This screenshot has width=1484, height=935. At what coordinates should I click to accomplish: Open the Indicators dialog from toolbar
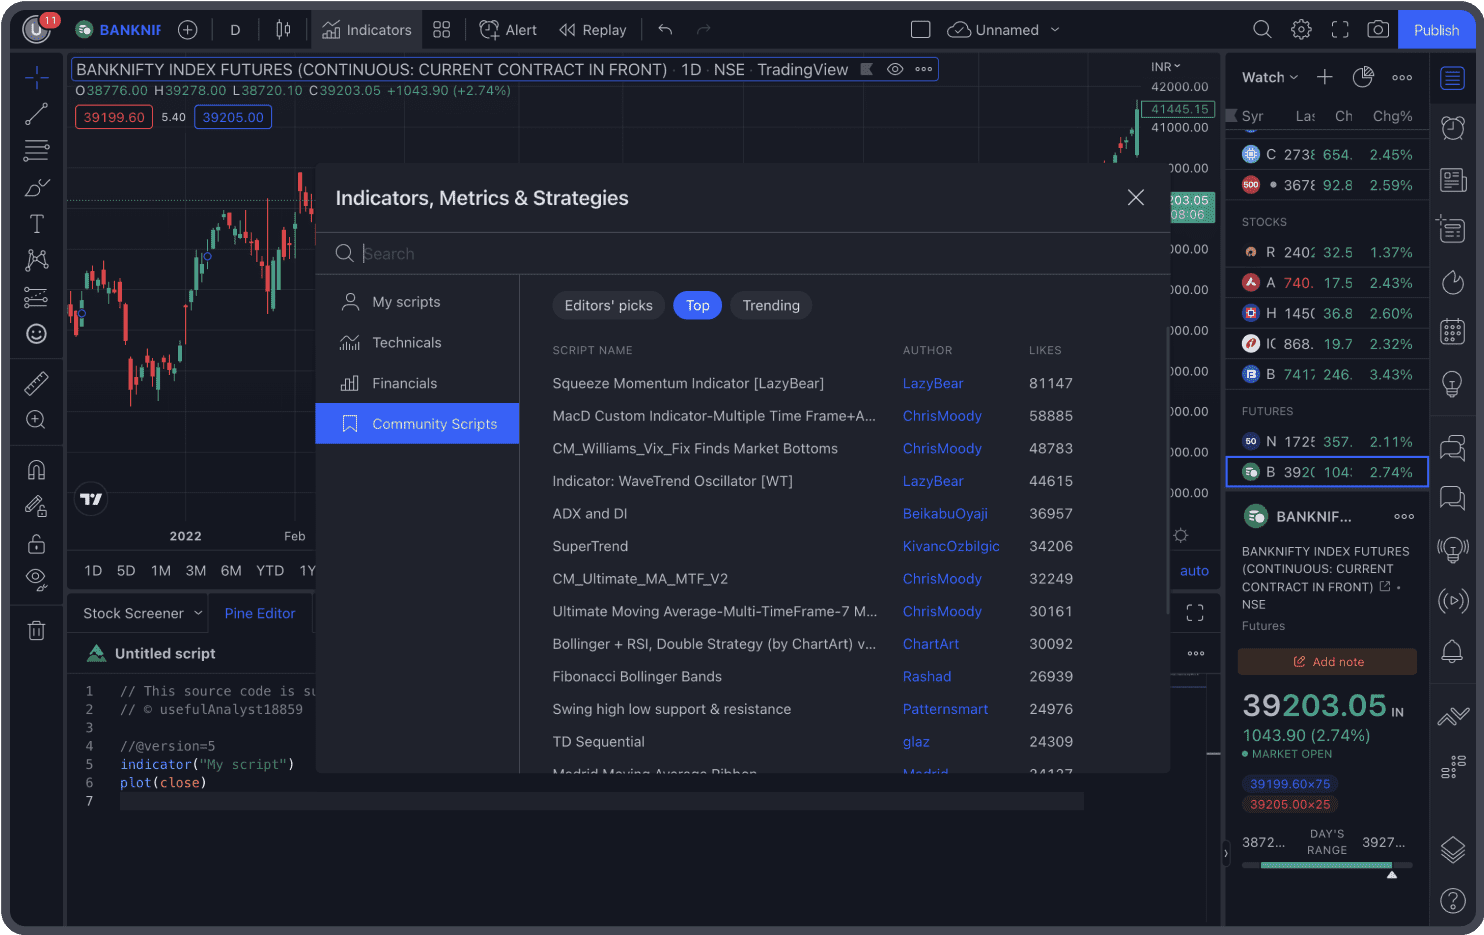(x=366, y=30)
